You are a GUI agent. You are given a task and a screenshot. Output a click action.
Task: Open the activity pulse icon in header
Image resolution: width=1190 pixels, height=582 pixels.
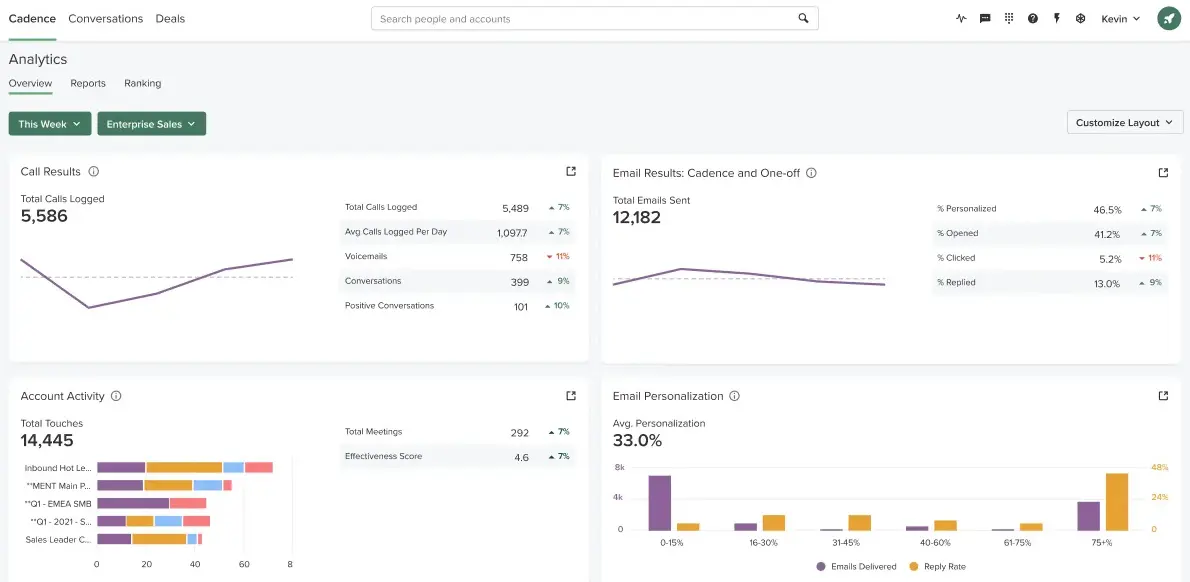[961, 19]
